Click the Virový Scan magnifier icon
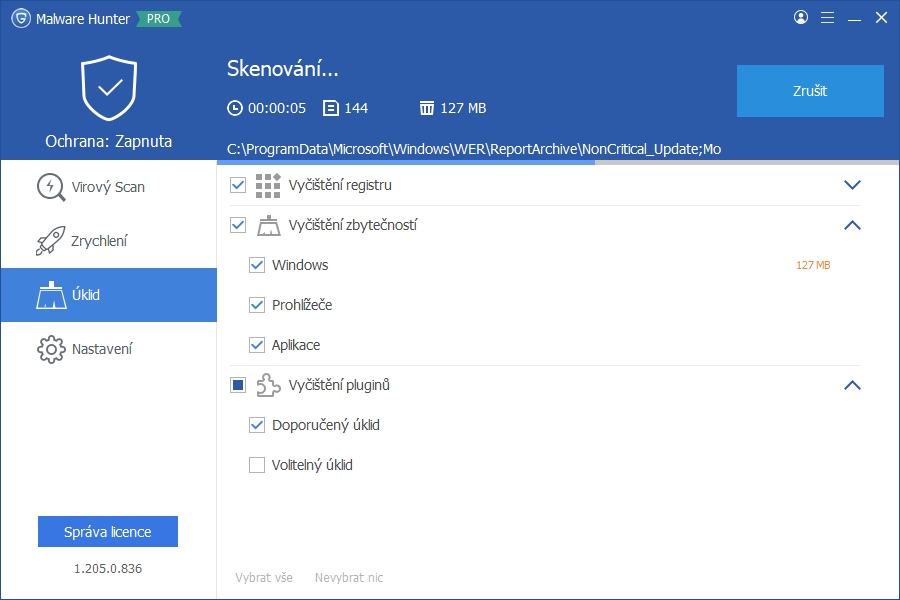This screenshot has height=600, width=900. tap(51, 187)
